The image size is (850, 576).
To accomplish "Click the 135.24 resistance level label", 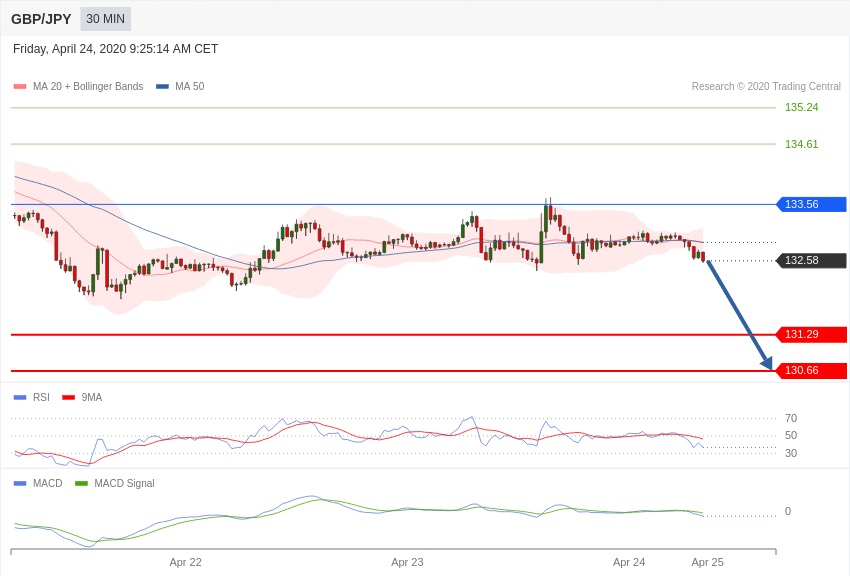I will point(801,107).
